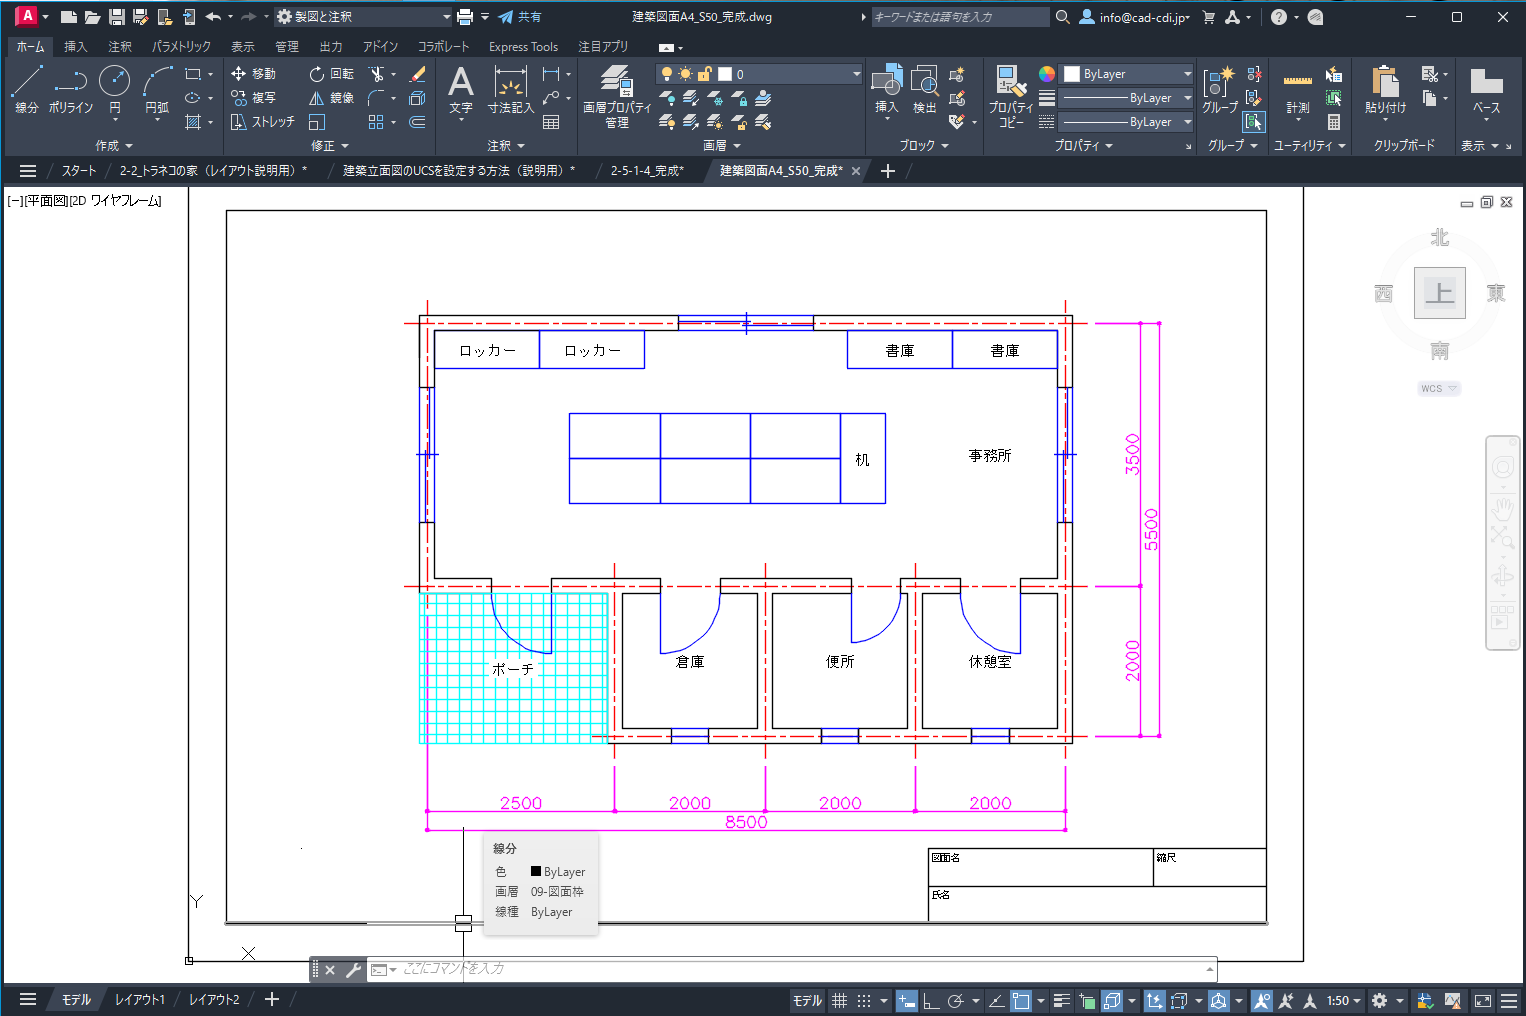Open the WCS dropdown under ViewCube

[1439, 389]
